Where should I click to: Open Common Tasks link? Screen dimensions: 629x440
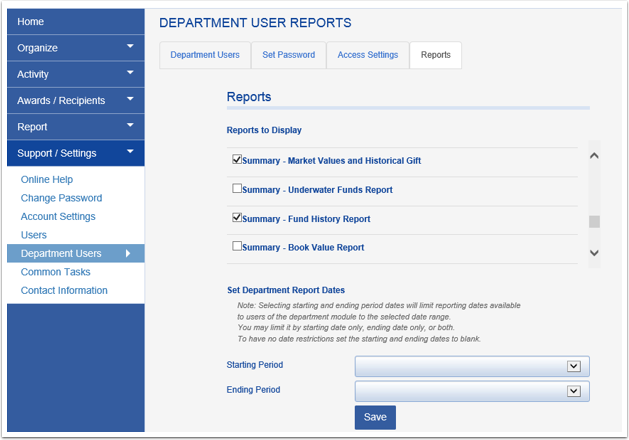pyautogui.click(x=55, y=272)
